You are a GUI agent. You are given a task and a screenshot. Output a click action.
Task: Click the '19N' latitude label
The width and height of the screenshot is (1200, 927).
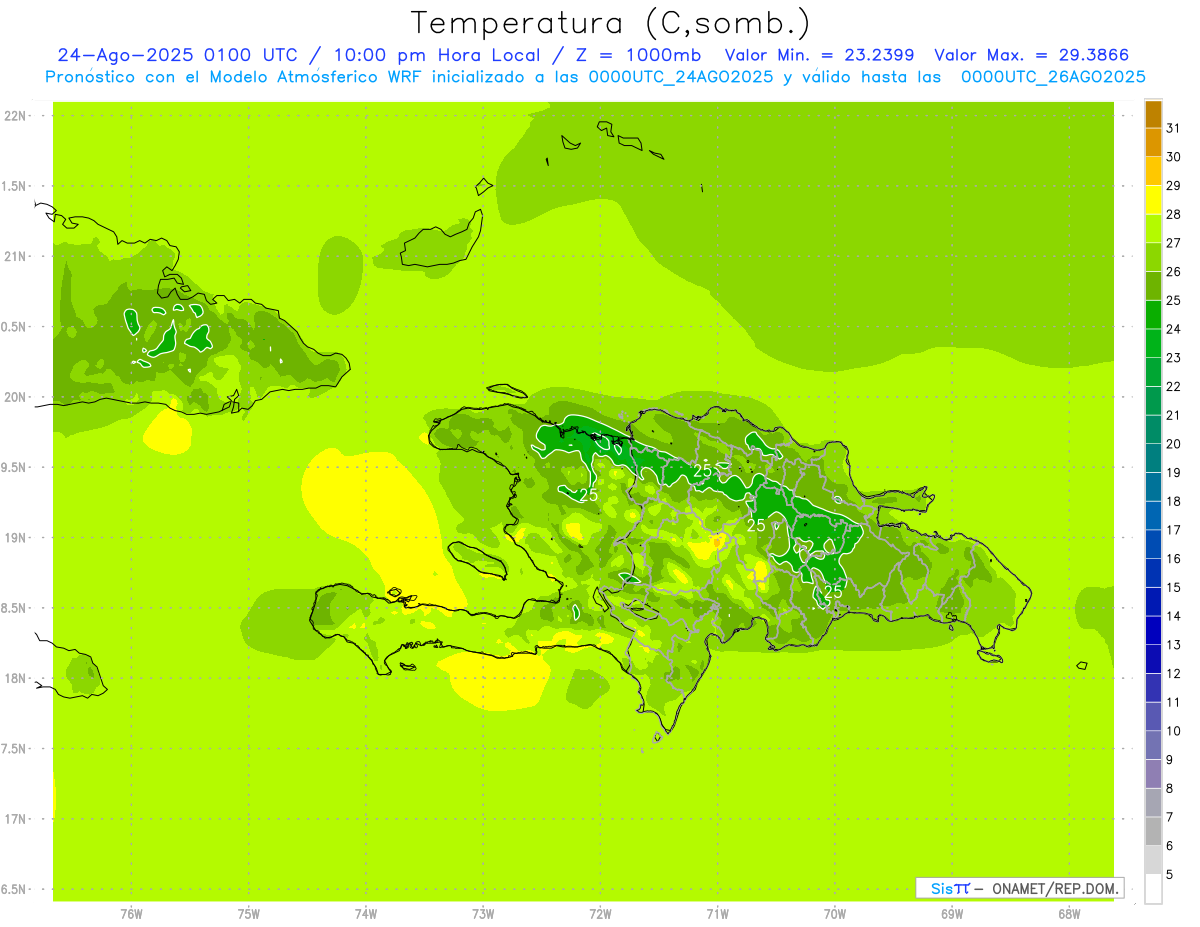click(16, 538)
